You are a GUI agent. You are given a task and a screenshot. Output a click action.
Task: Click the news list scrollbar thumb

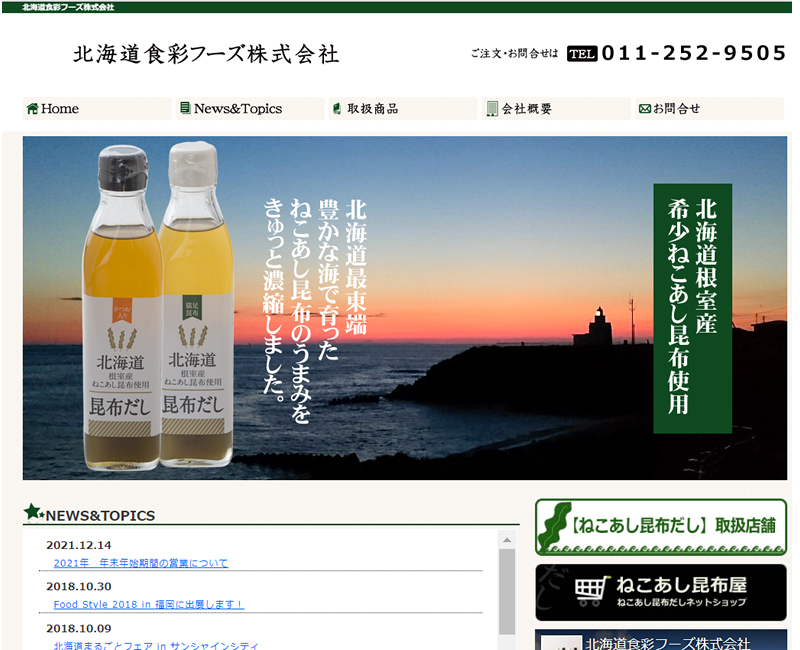point(507,592)
